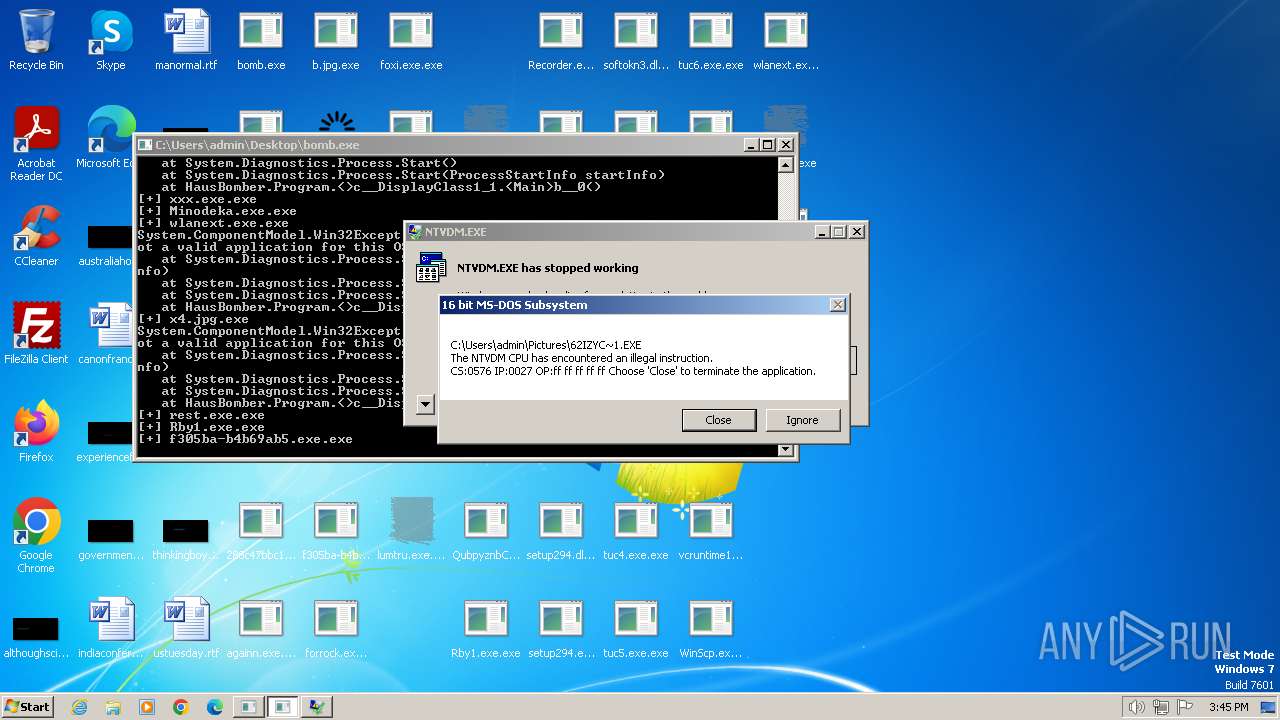
Task: Open Action Center flag in tray
Action: [x=1185, y=707]
